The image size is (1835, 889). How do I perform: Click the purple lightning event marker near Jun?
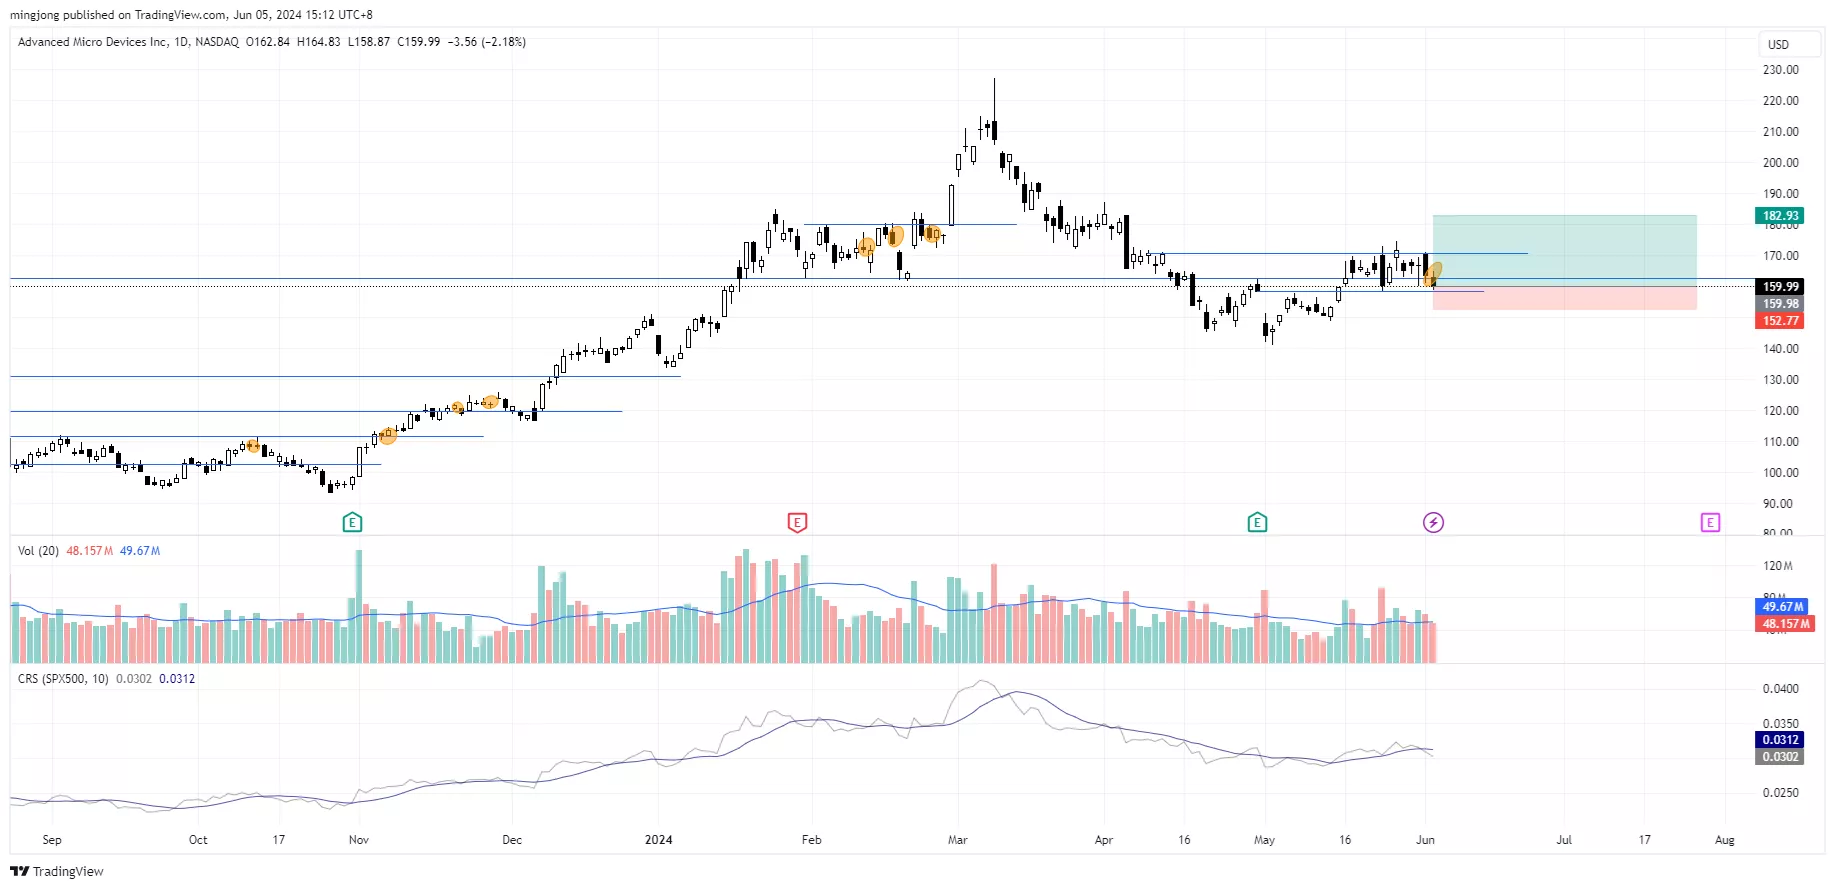pyautogui.click(x=1433, y=522)
